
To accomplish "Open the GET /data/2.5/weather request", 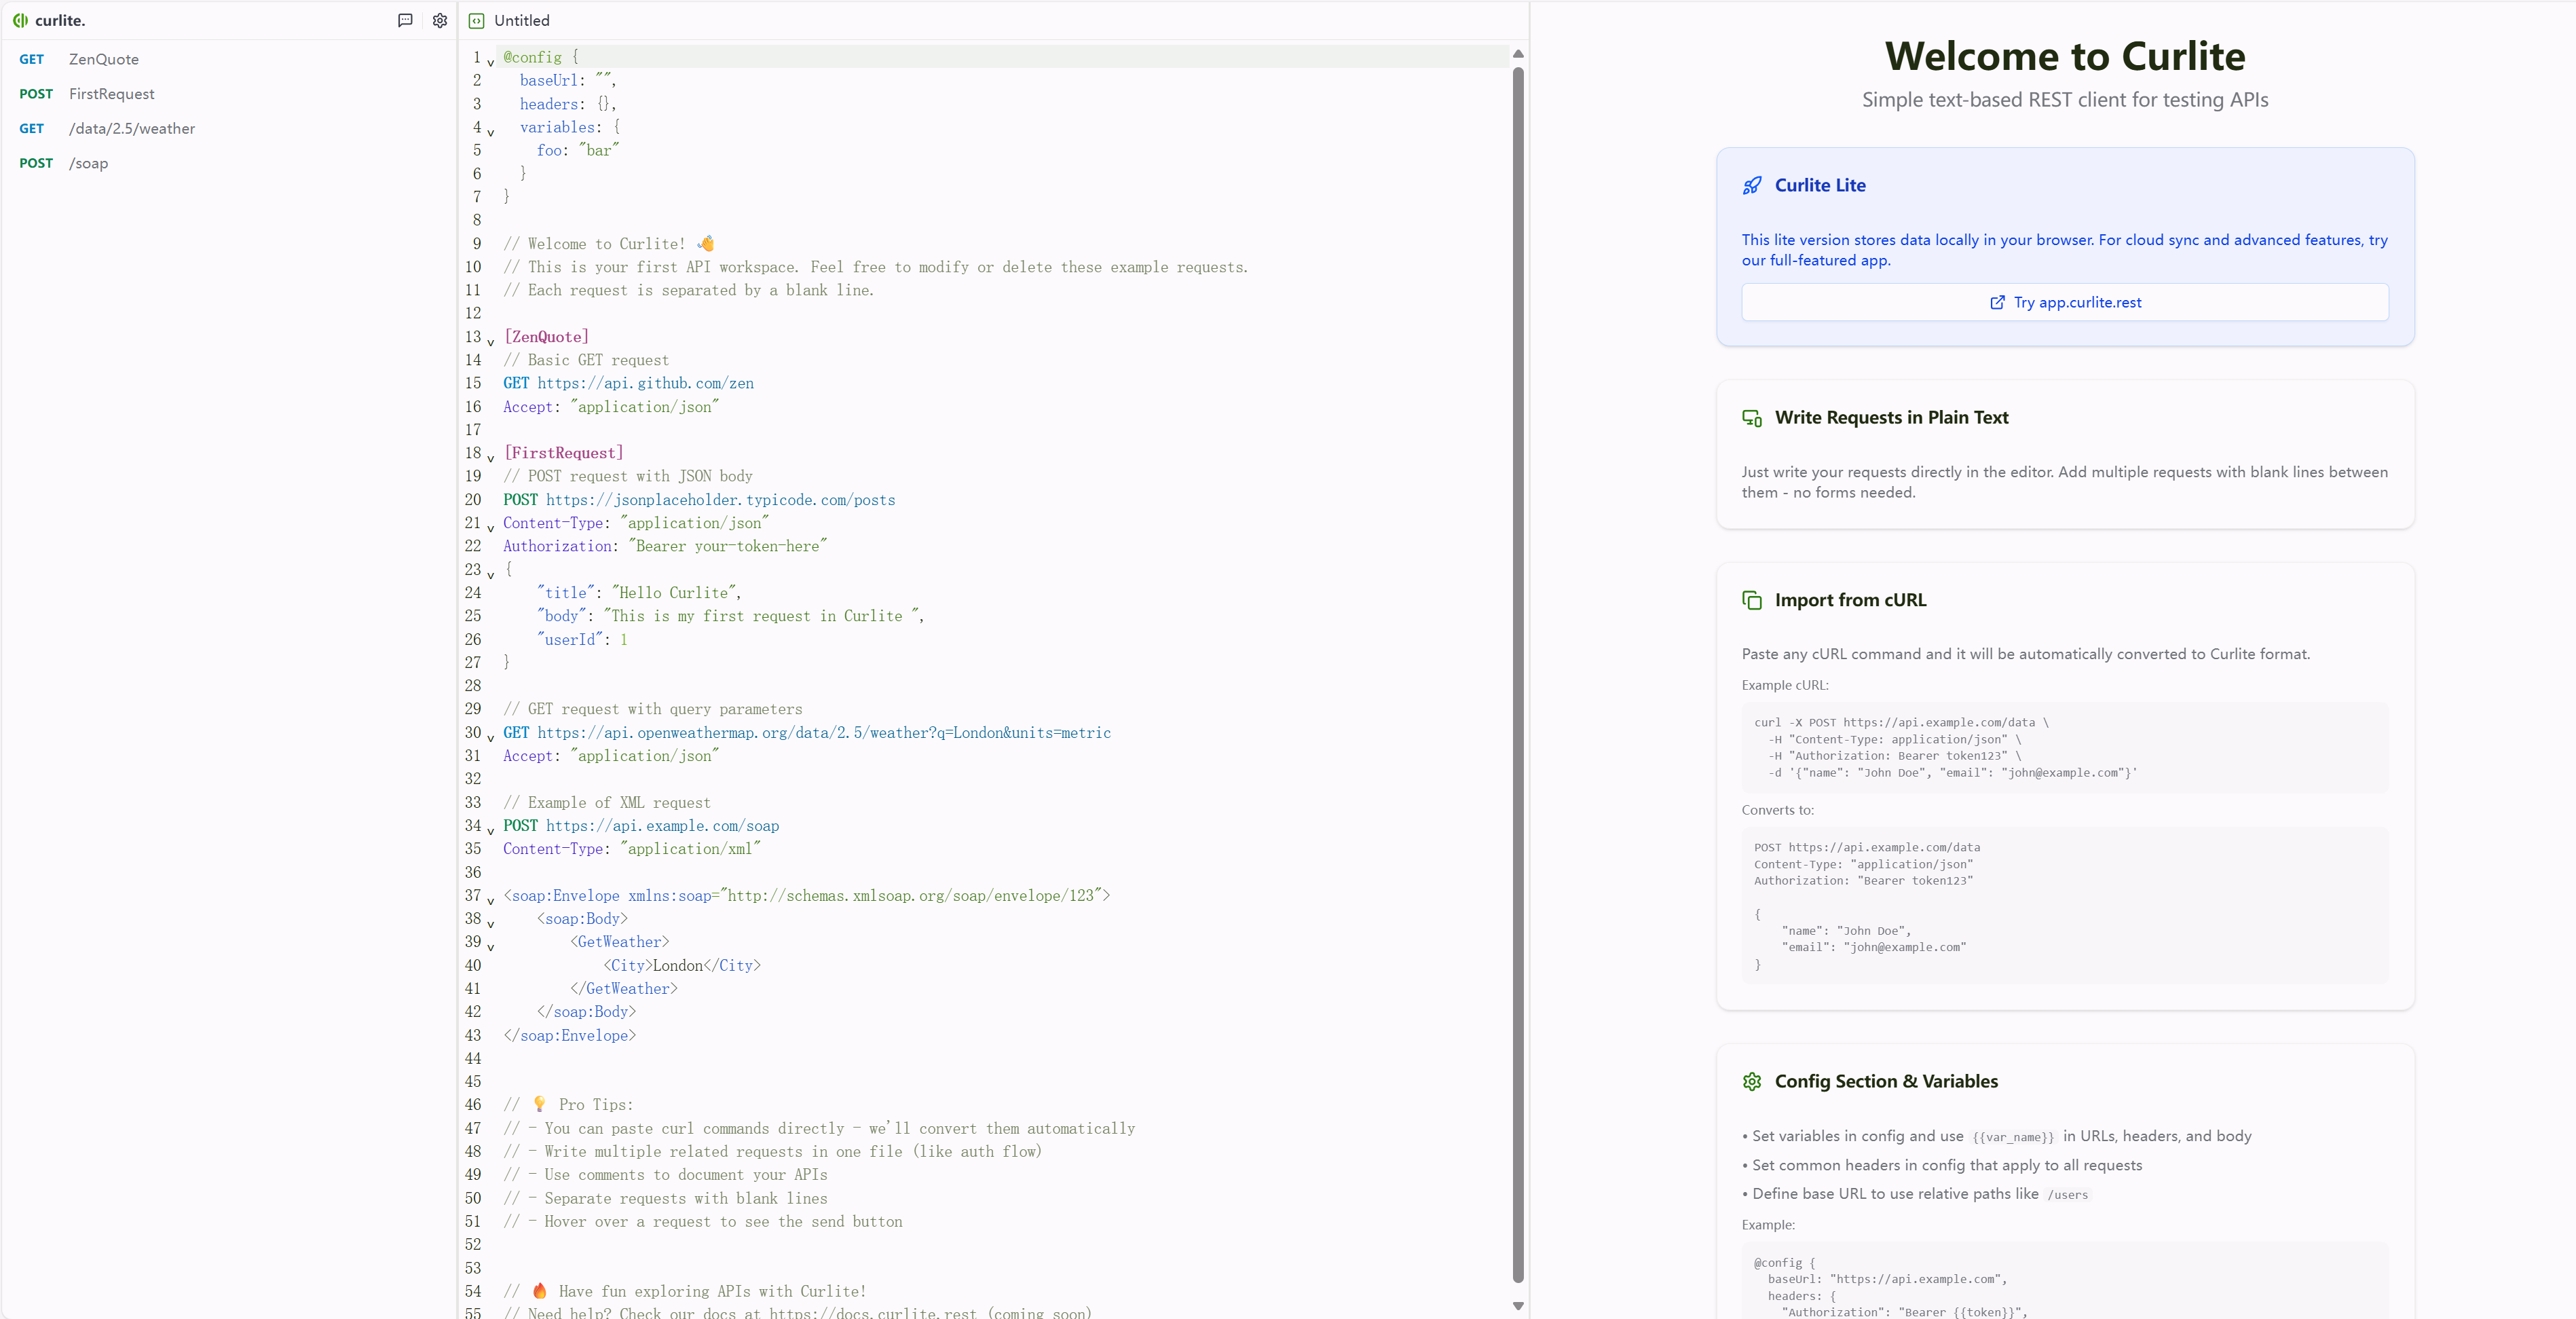I will (228, 128).
